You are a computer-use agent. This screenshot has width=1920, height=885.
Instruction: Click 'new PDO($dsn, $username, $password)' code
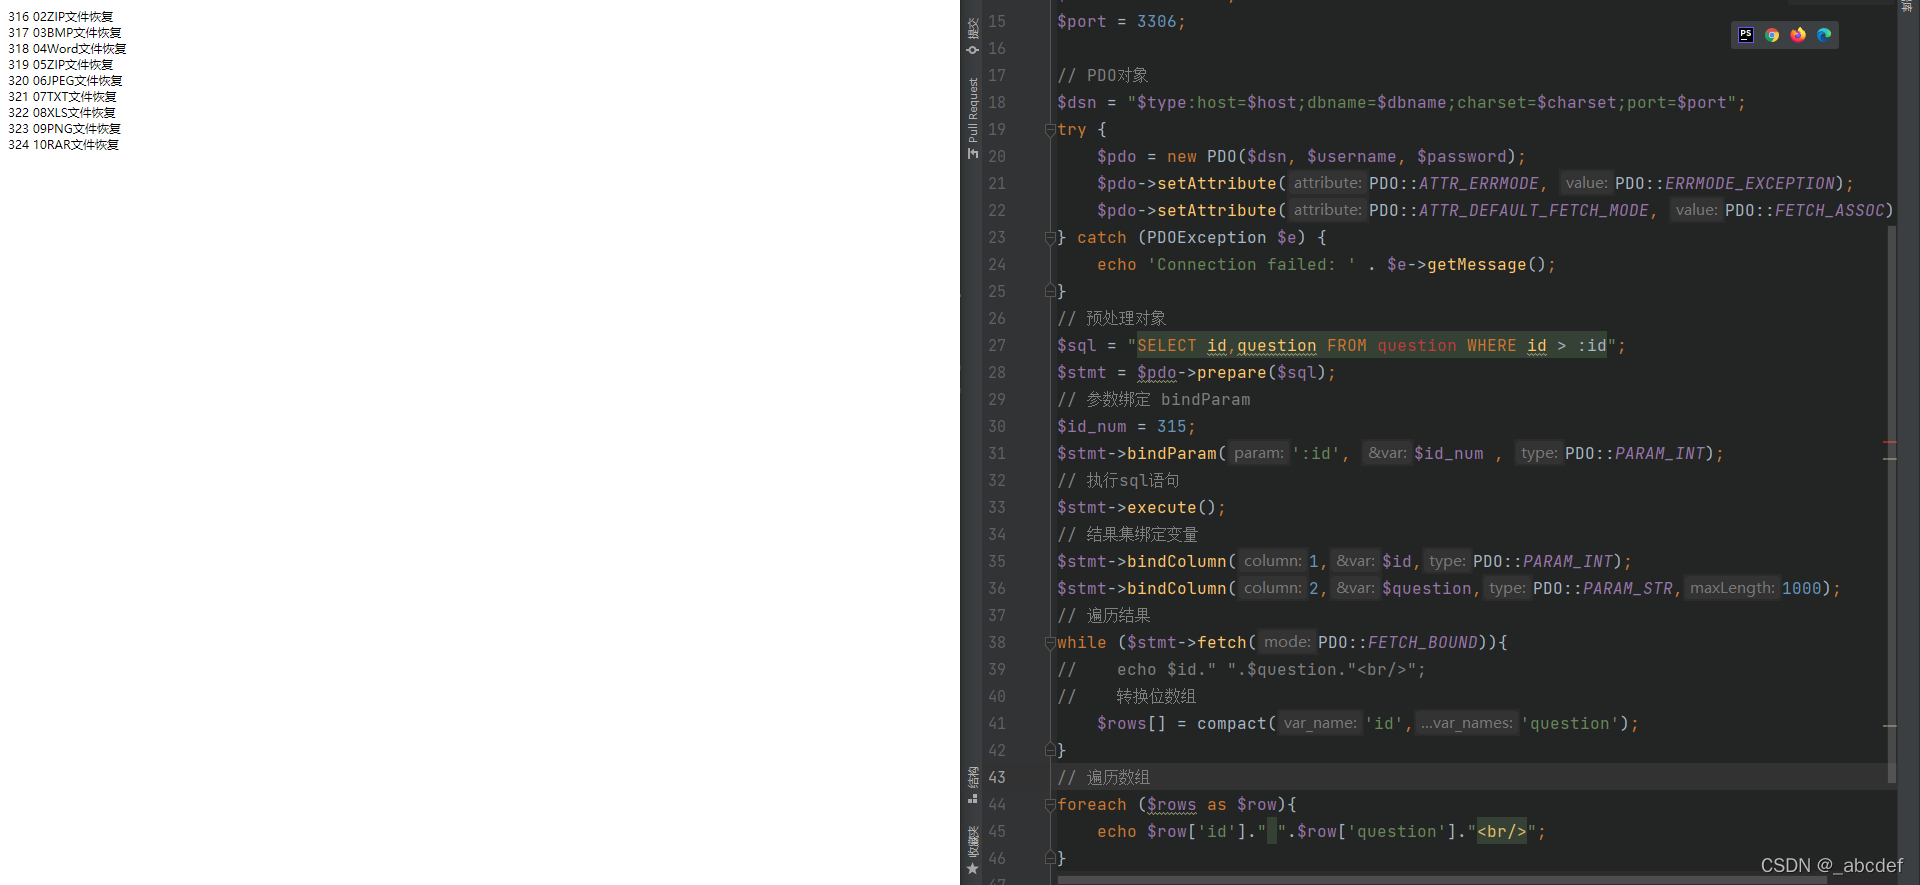[x=1342, y=157]
